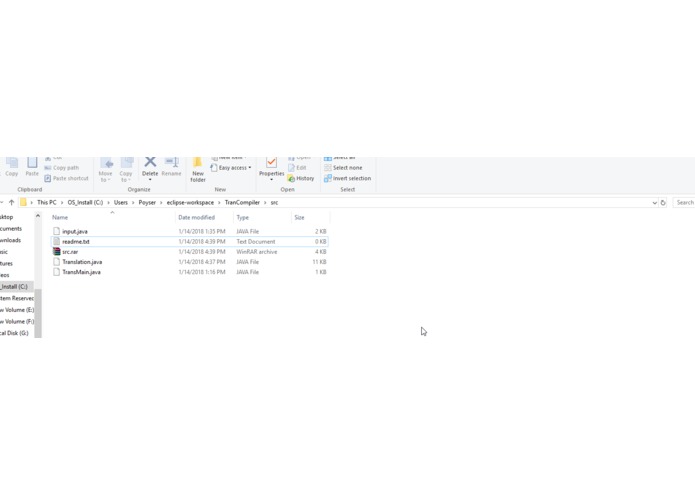Click the Search input box
The height and width of the screenshot is (494, 695).
pyautogui.click(x=684, y=202)
